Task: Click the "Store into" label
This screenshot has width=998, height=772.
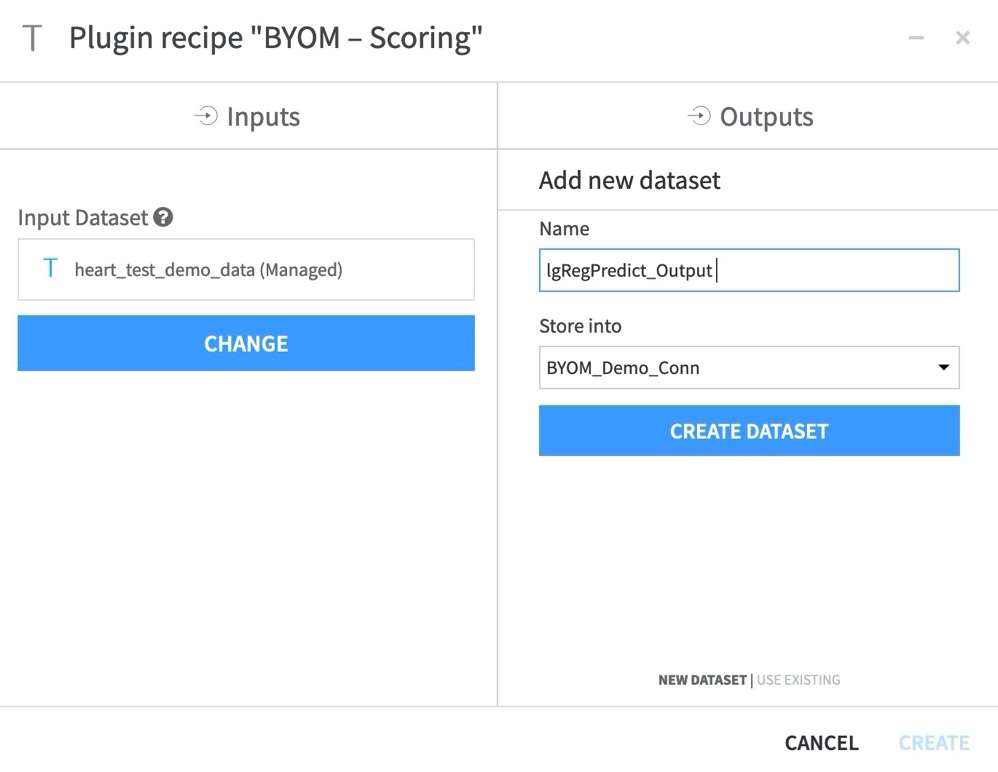Action: point(580,326)
